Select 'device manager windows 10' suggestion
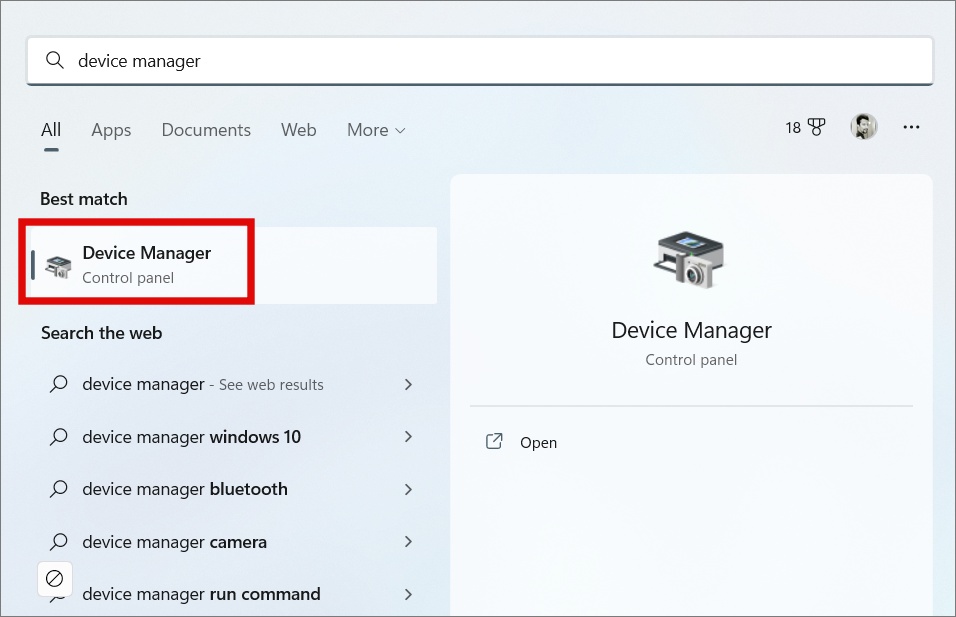Image resolution: width=956 pixels, height=617 pixels. click(x=234, y=437)
